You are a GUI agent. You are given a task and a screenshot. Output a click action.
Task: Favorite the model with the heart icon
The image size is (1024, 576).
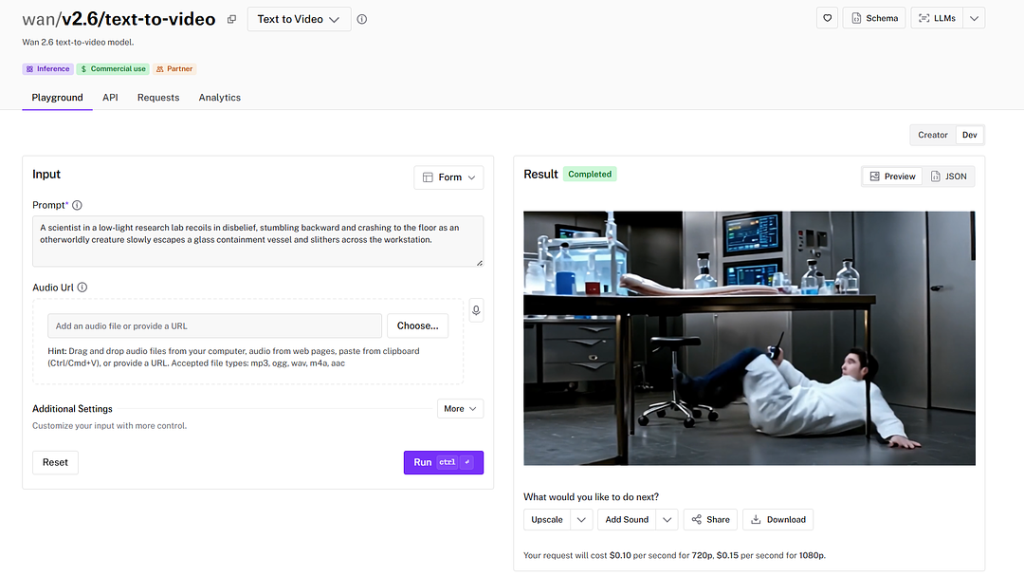coord(827,18)
